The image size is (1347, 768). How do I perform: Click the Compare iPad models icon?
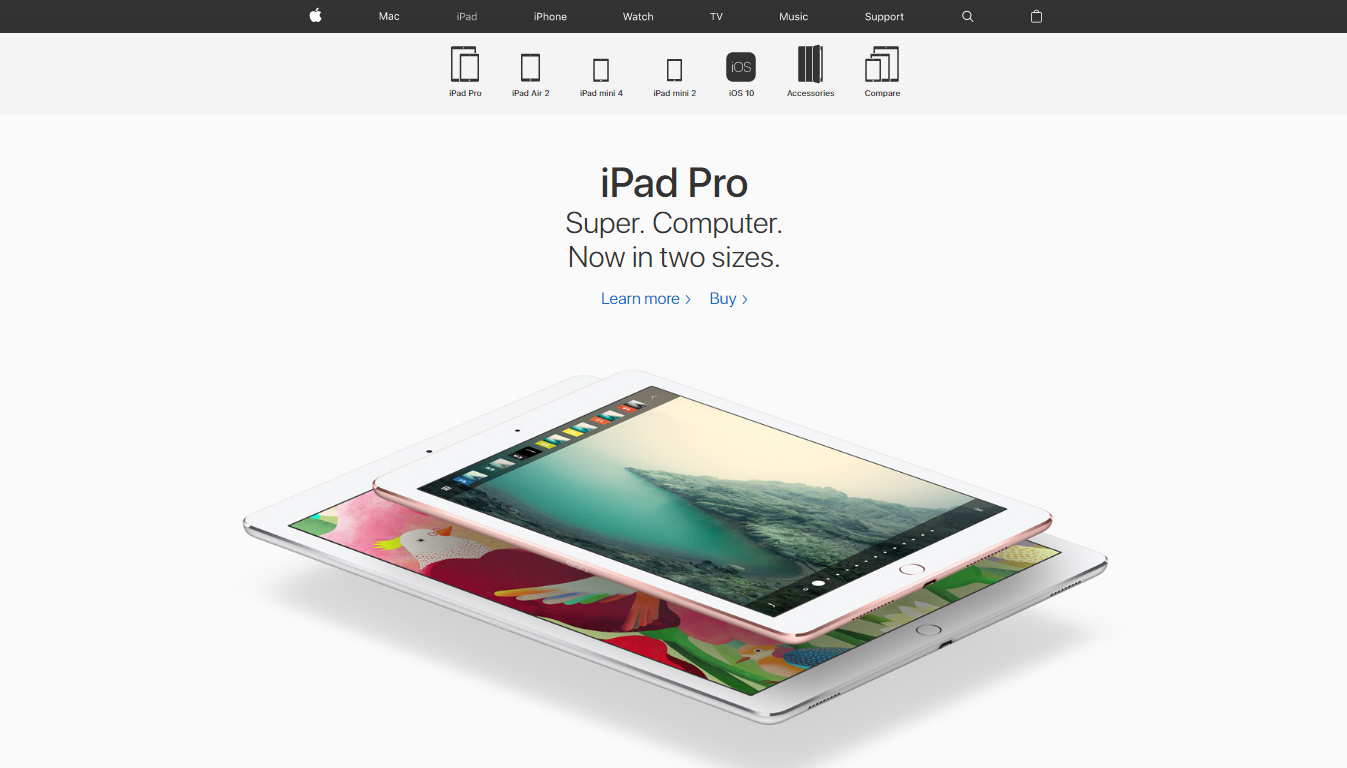882,71
